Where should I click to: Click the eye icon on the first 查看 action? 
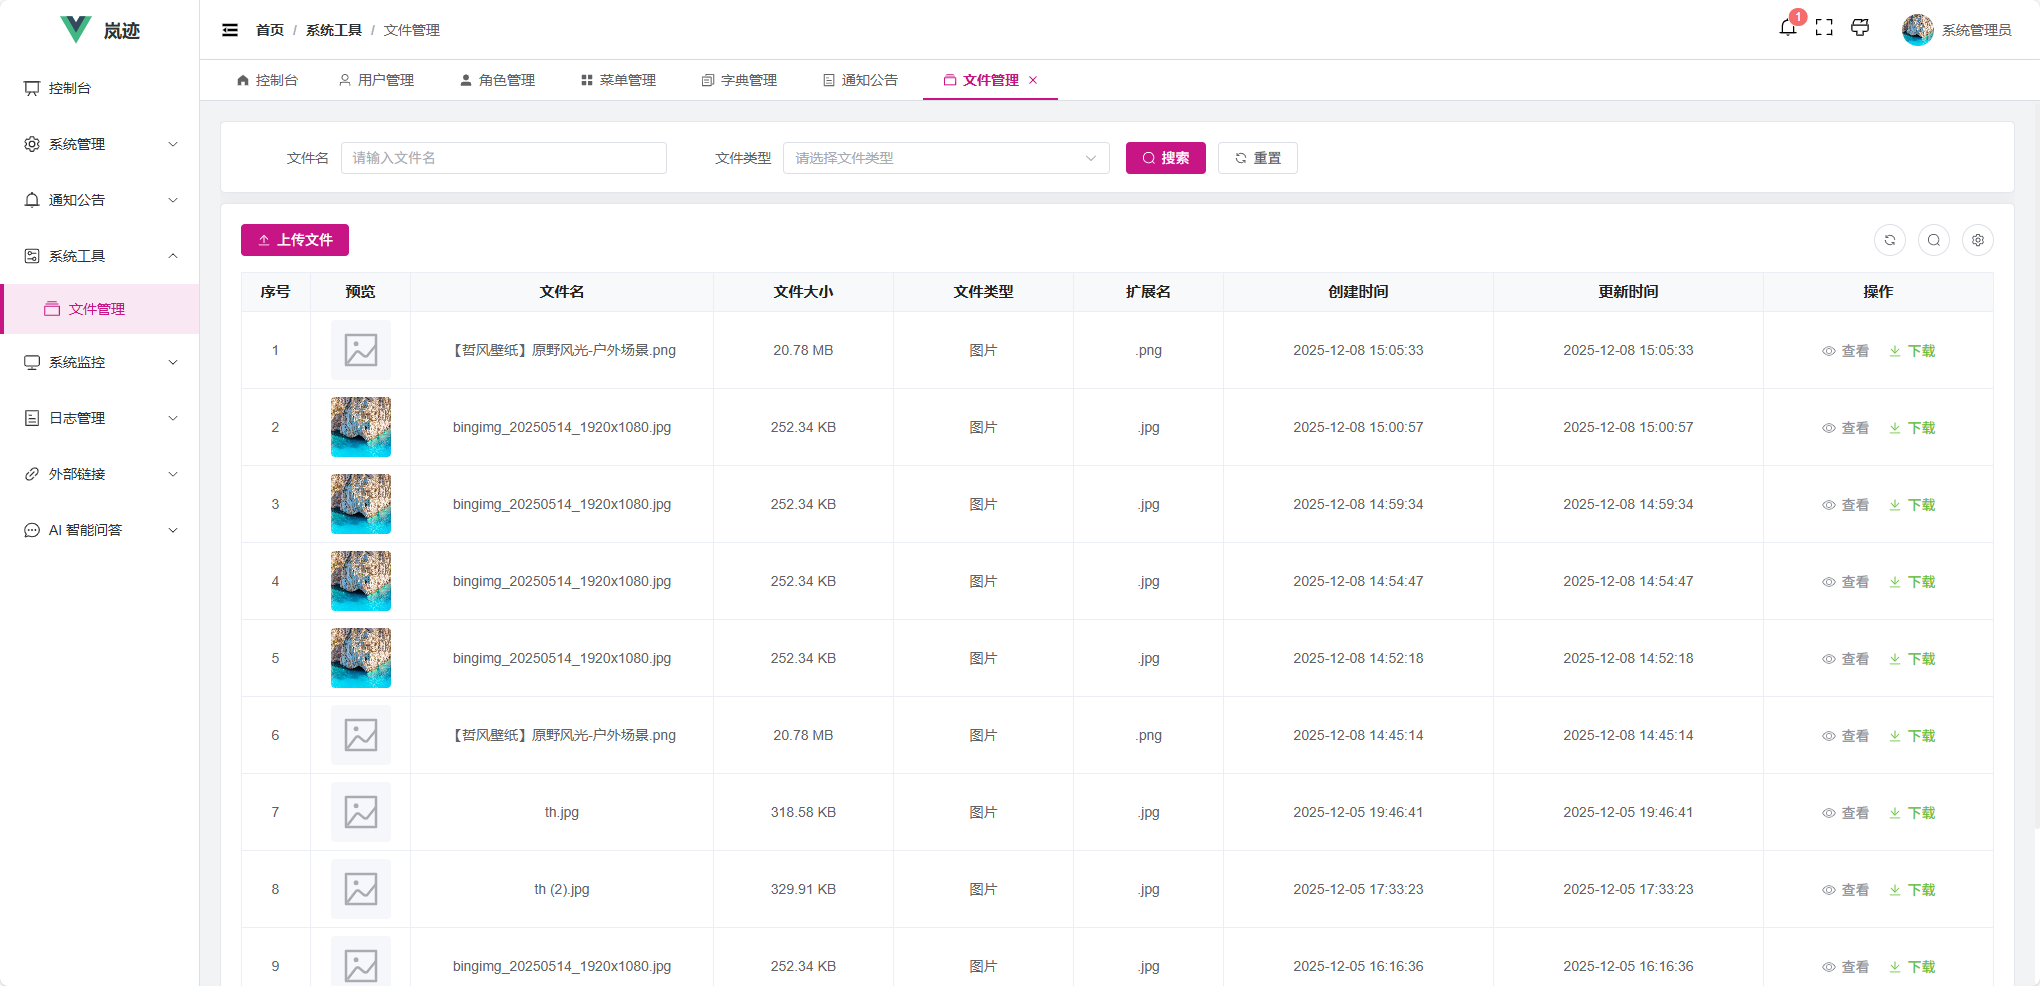pyautogui.click(x=1829, y=351)
